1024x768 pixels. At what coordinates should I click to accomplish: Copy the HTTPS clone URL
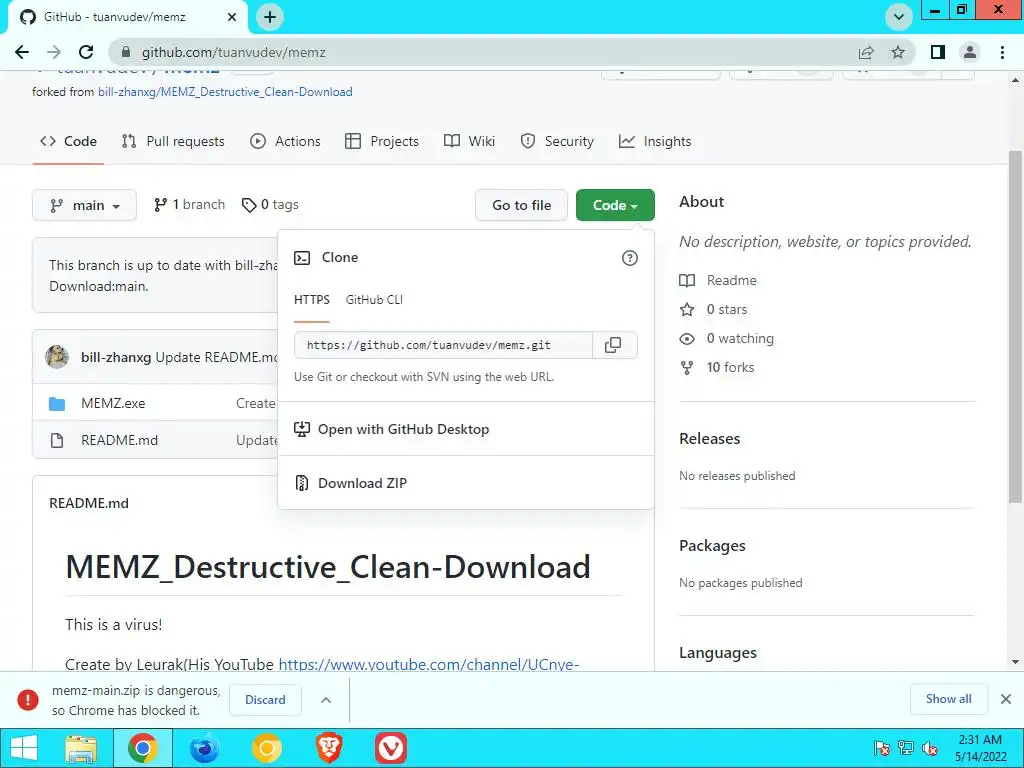(613, 345)
